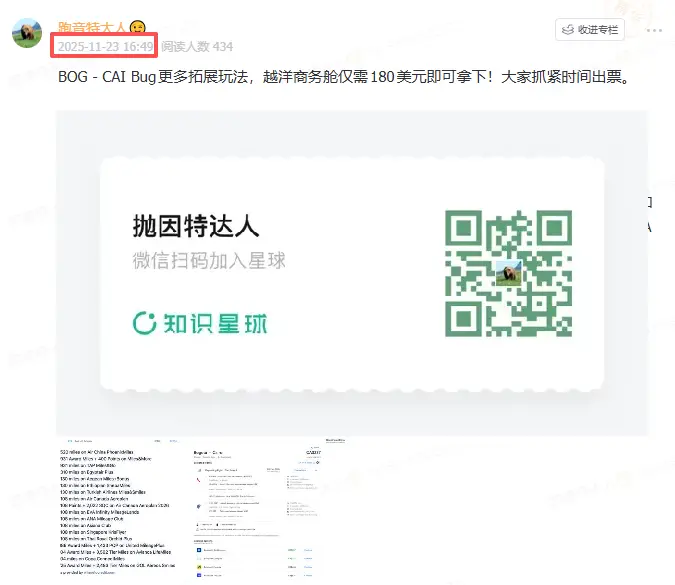Click the green QR code
This screenshot has height=585, width=675.
[x=508, y=273]
